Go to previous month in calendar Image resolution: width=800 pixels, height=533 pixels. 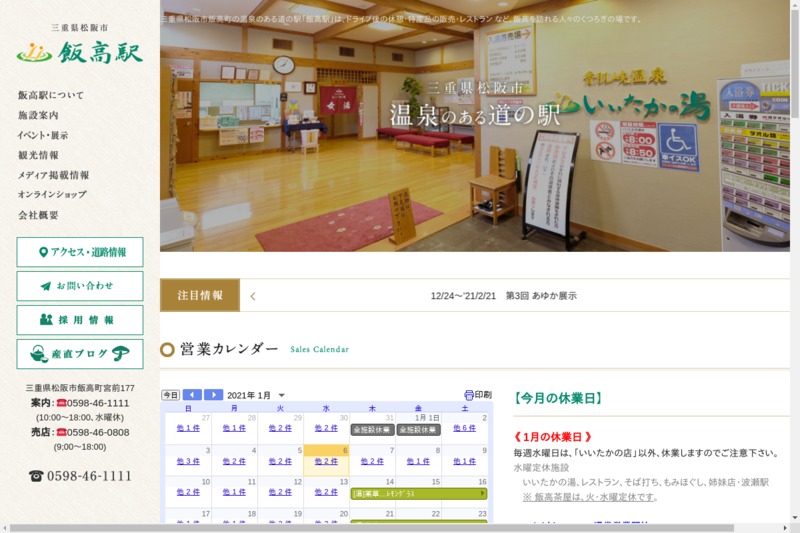192,395
